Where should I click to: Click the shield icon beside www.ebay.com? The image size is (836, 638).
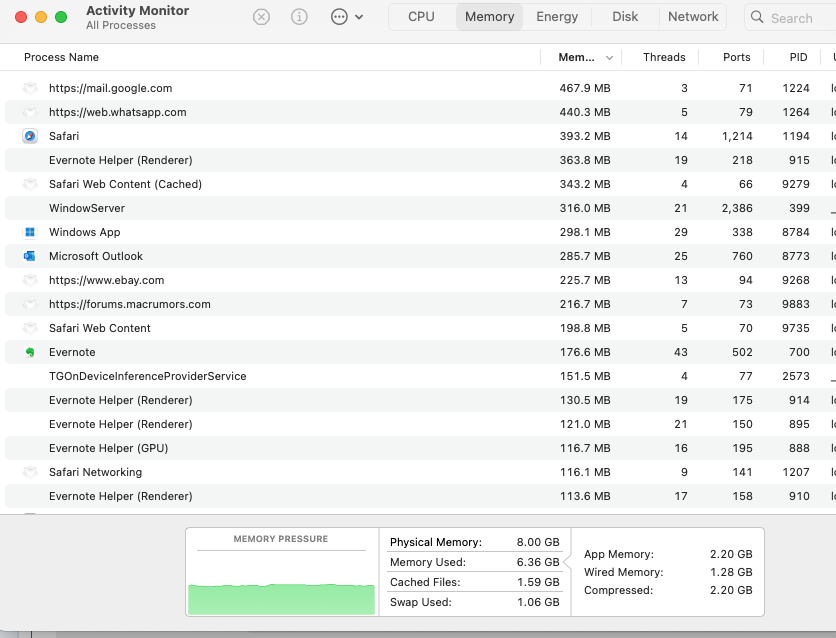click(30, 280)
